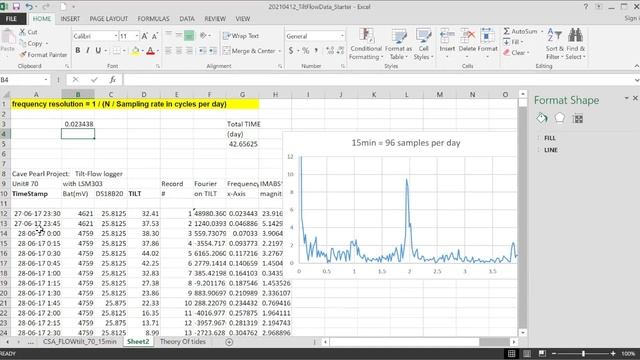Click the Insert Function fx icon
The height and width of the screenshot is (360, 640).
pos(113,80)
